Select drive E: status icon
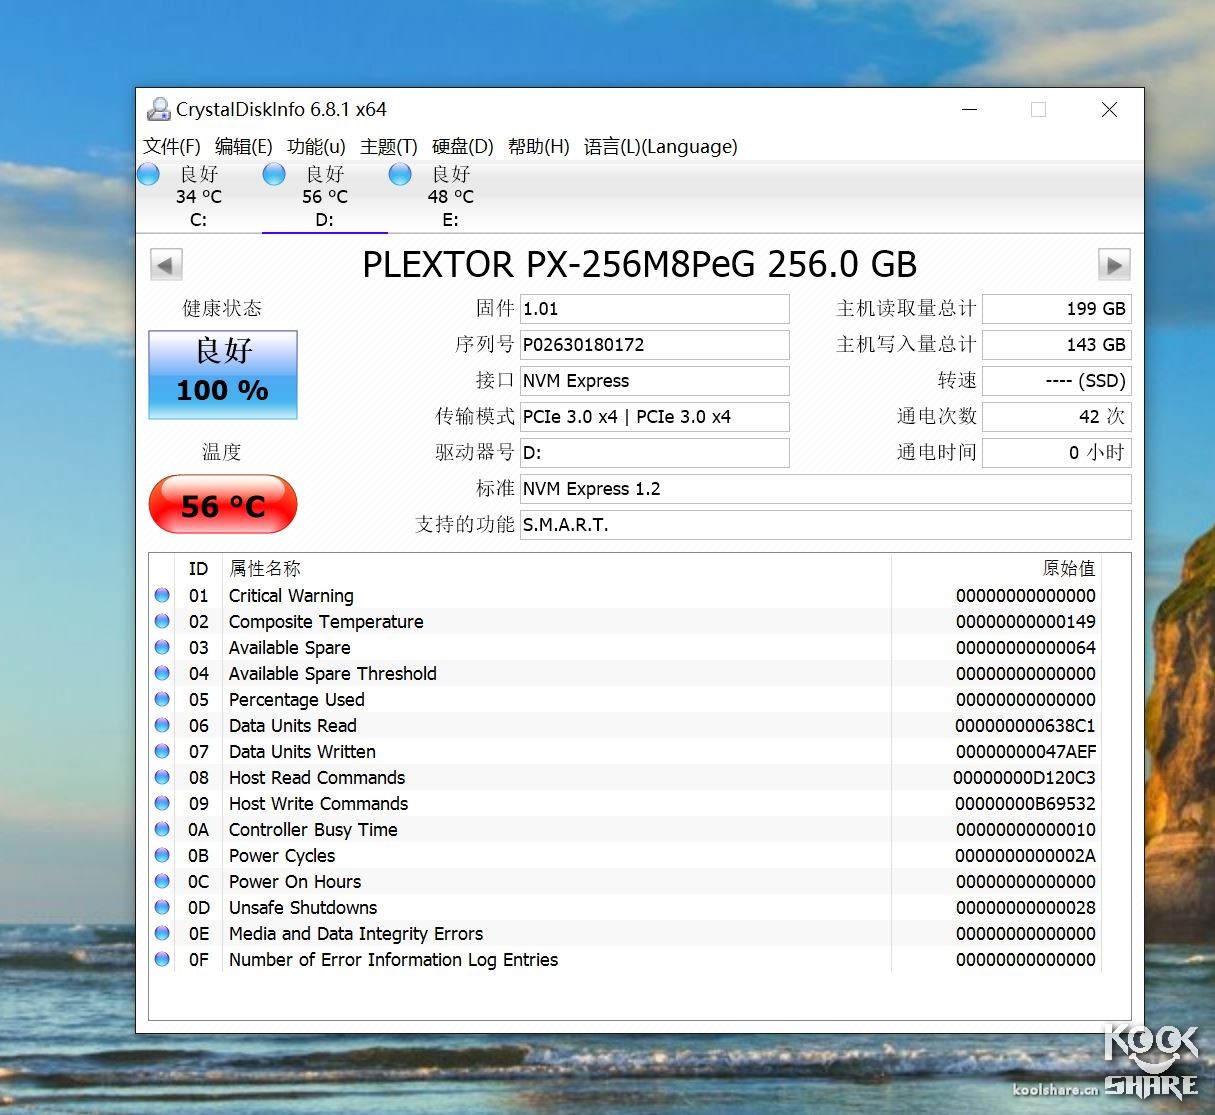Image resolution: width=1215 pixels, height=1115 pixels. pyautogui.click(x=400, y=174)
